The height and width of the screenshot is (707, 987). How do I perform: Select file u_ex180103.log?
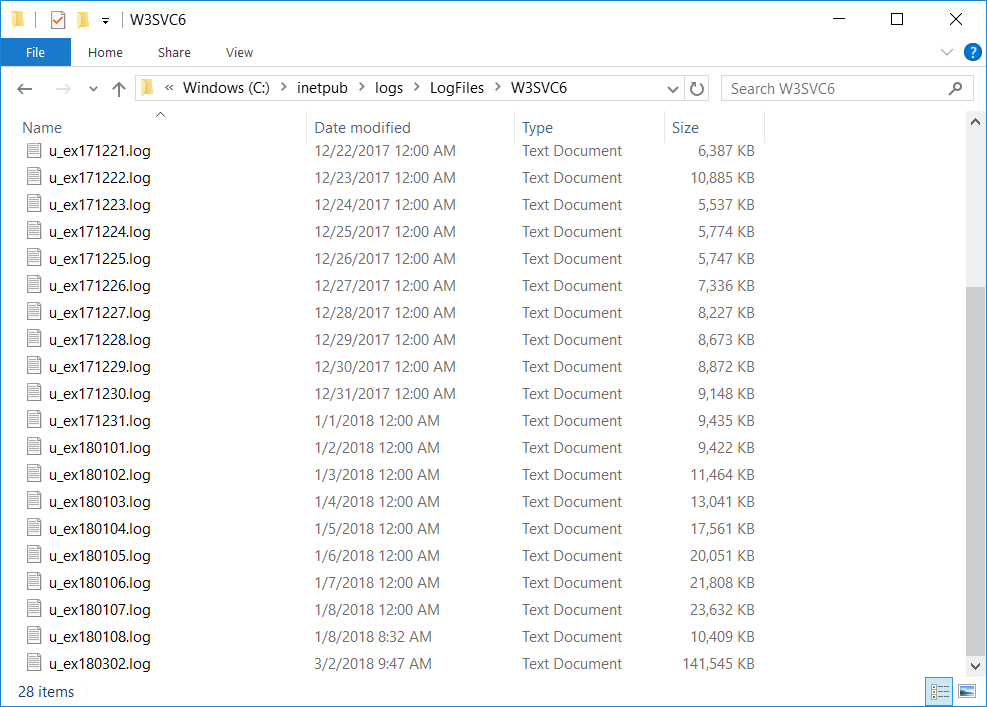point(99,502)
